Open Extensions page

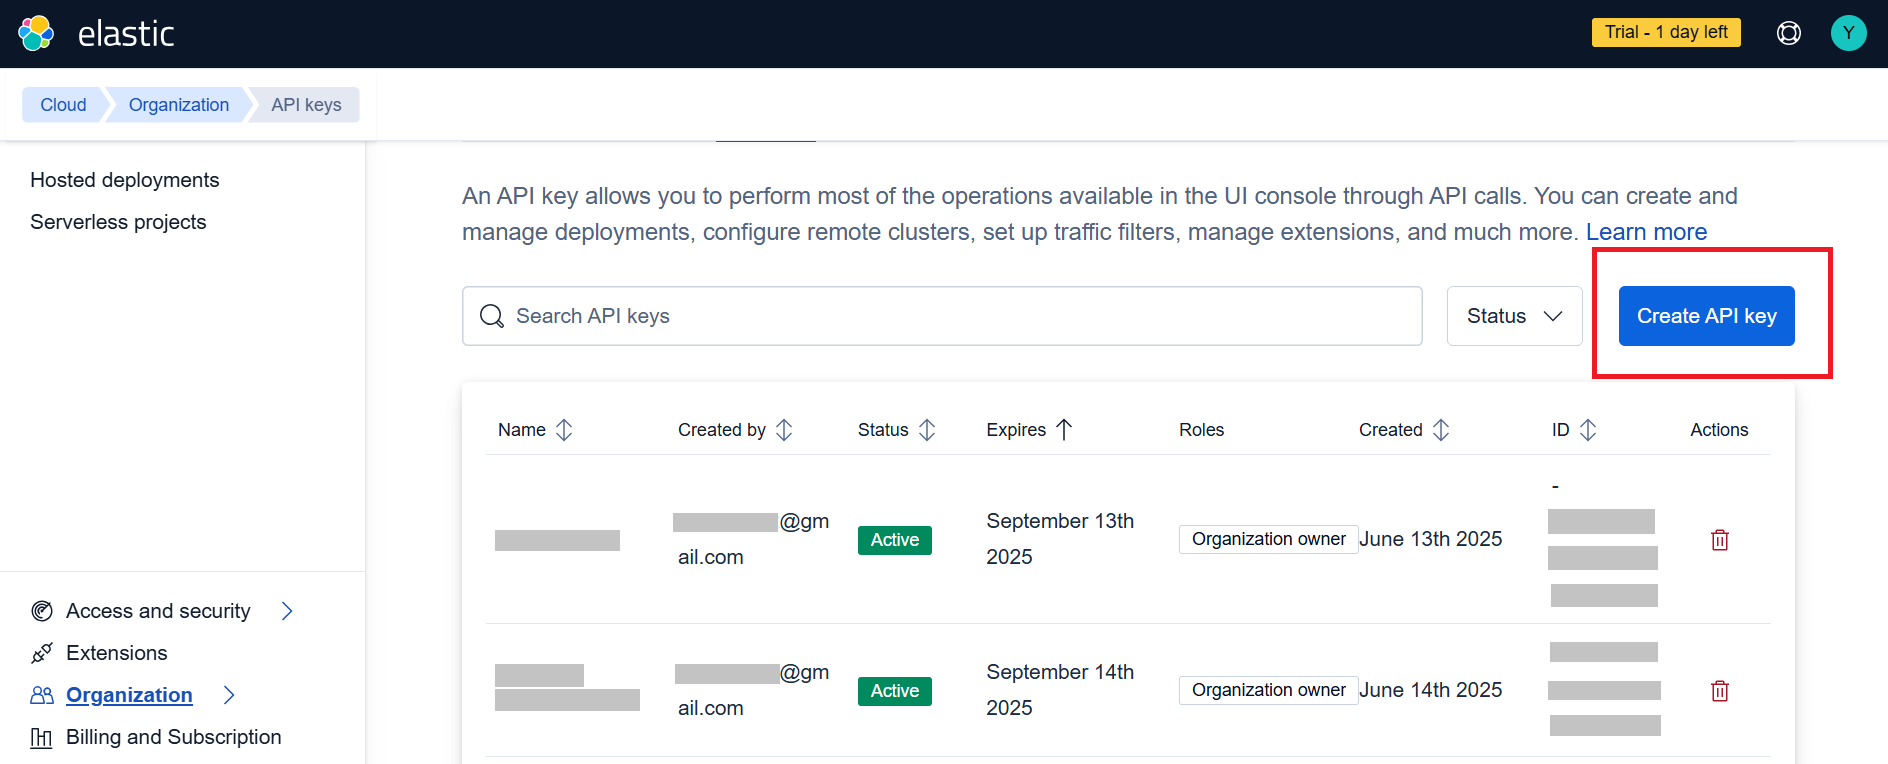coord(117,653)
